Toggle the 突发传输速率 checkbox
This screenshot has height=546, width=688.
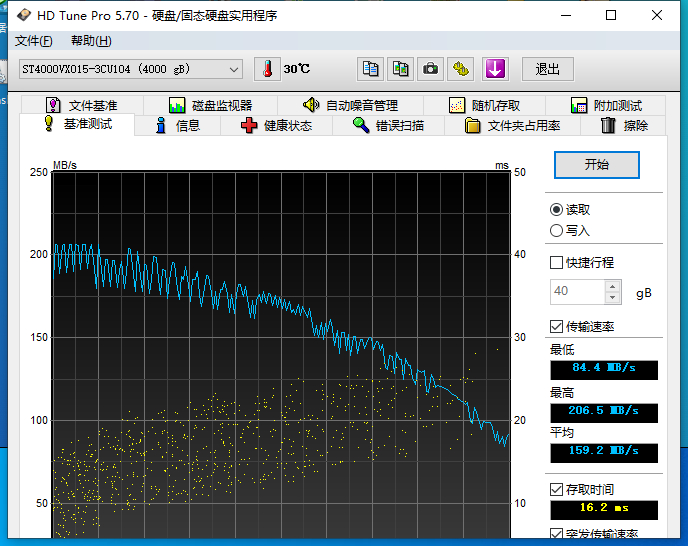click(x=556, y=534)
